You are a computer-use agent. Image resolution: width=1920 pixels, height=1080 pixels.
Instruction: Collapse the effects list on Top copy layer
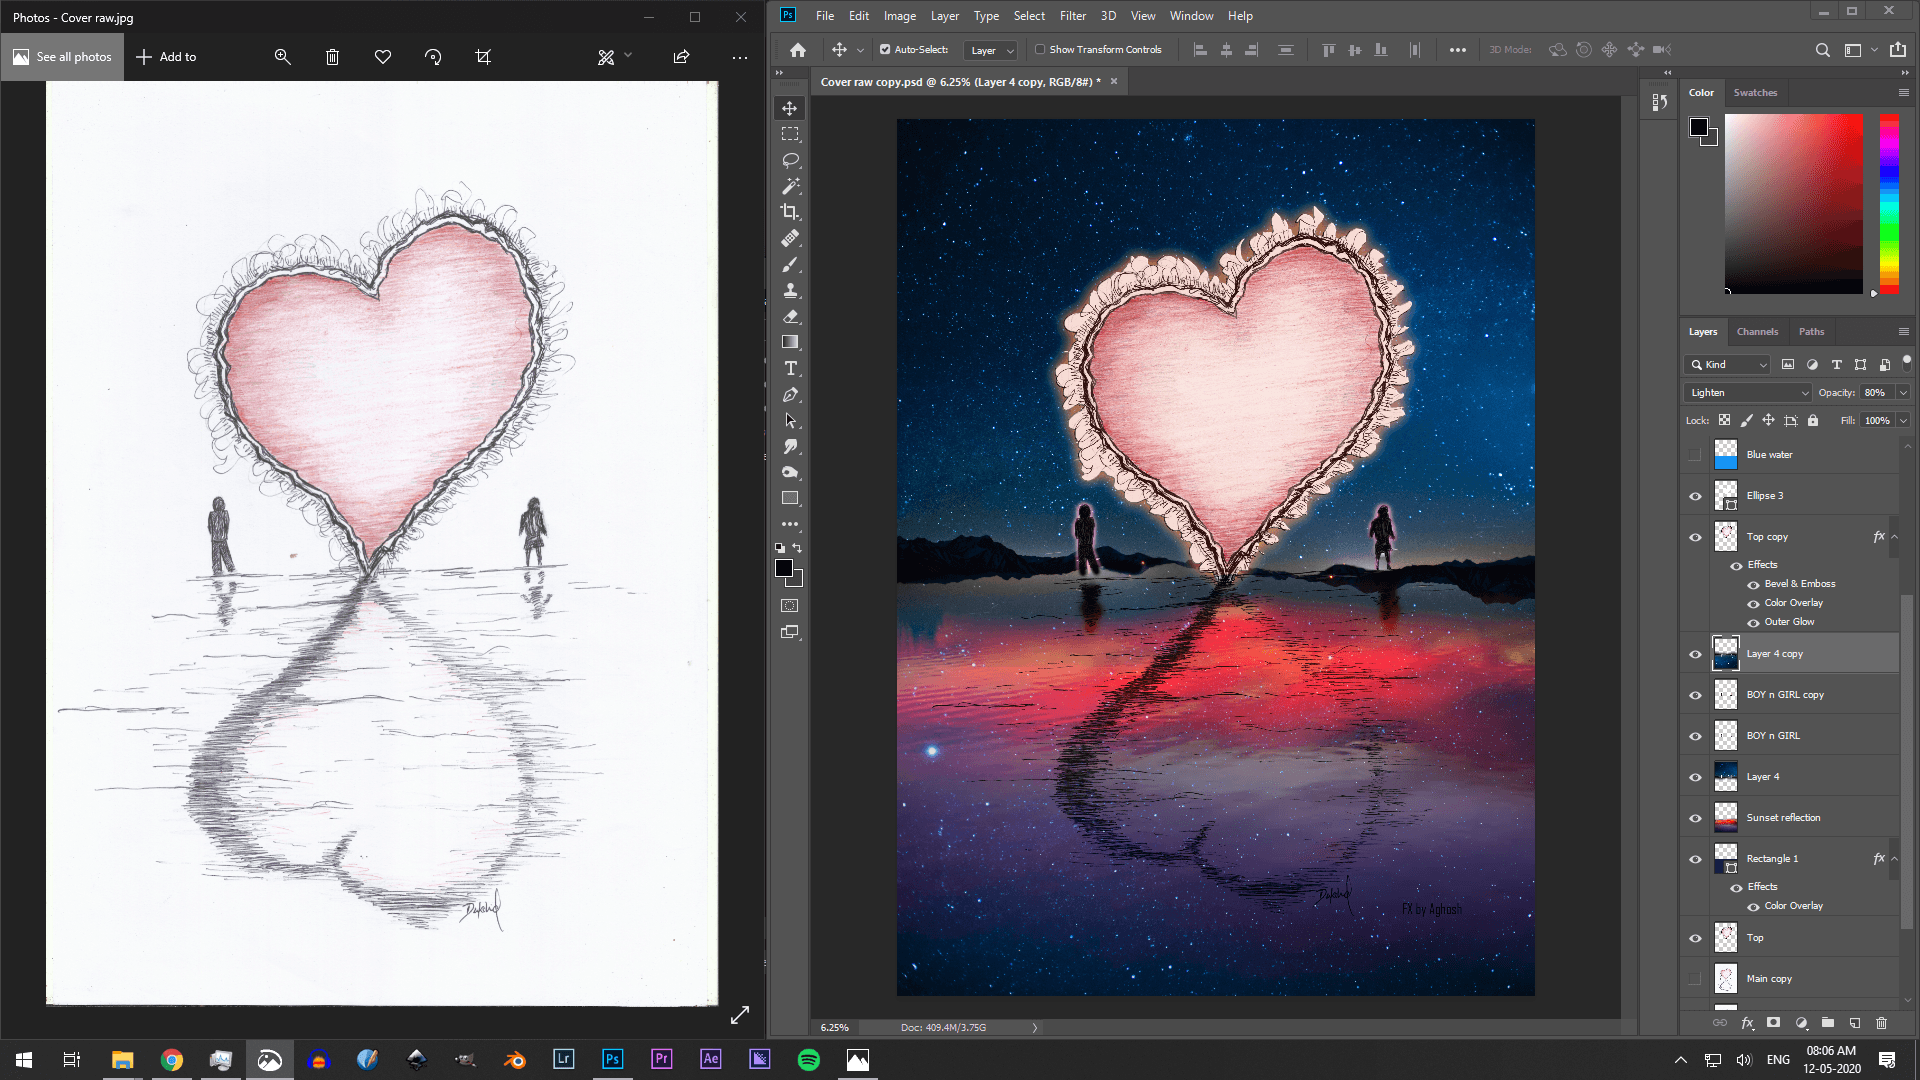pos(1896,537)
